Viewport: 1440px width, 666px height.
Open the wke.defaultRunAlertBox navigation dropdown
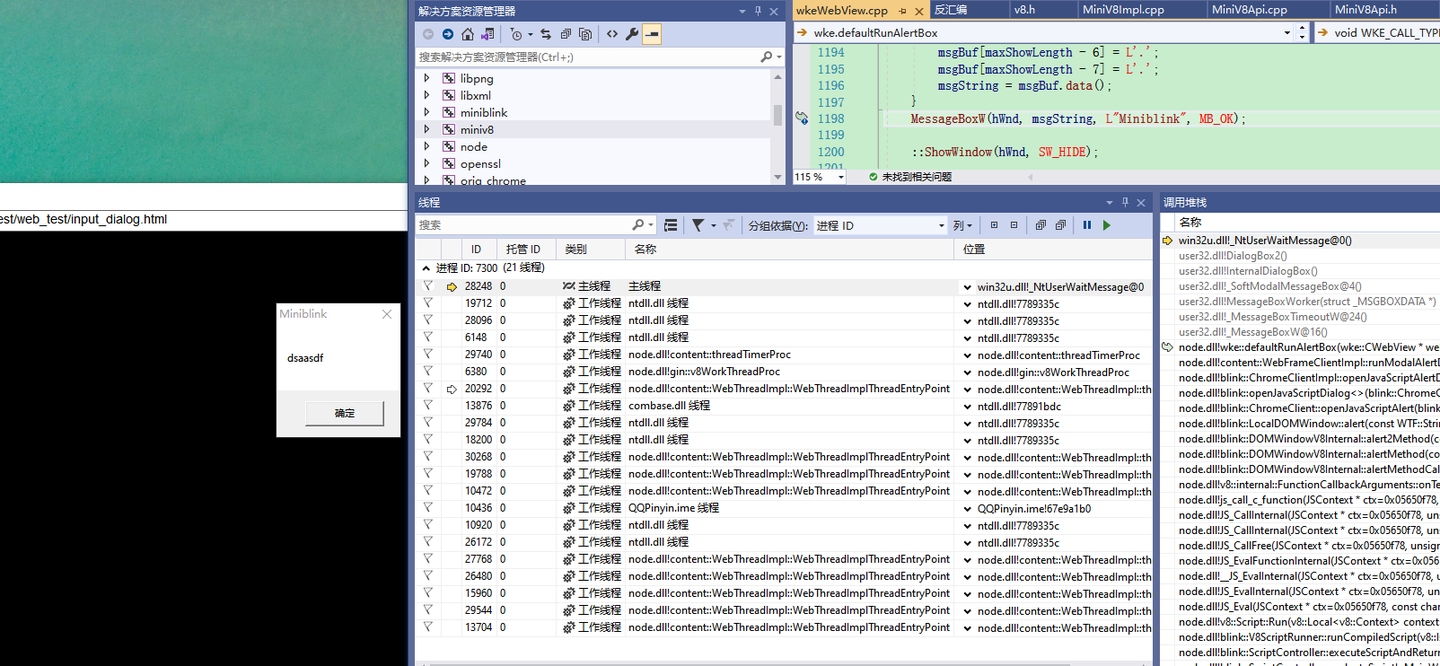tap(1286, 31)
